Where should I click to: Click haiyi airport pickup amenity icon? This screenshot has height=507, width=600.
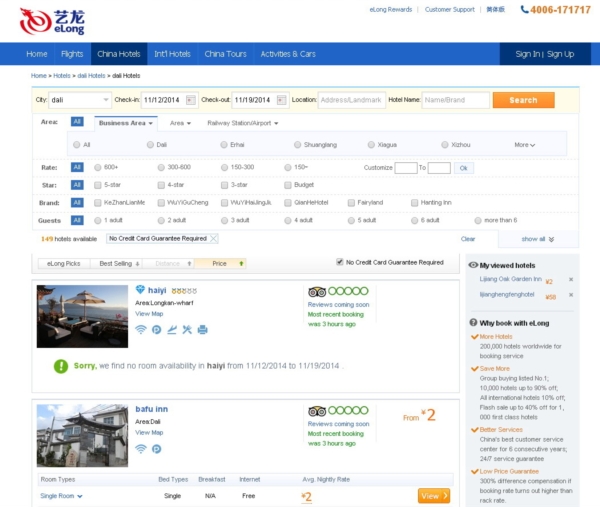172,329
